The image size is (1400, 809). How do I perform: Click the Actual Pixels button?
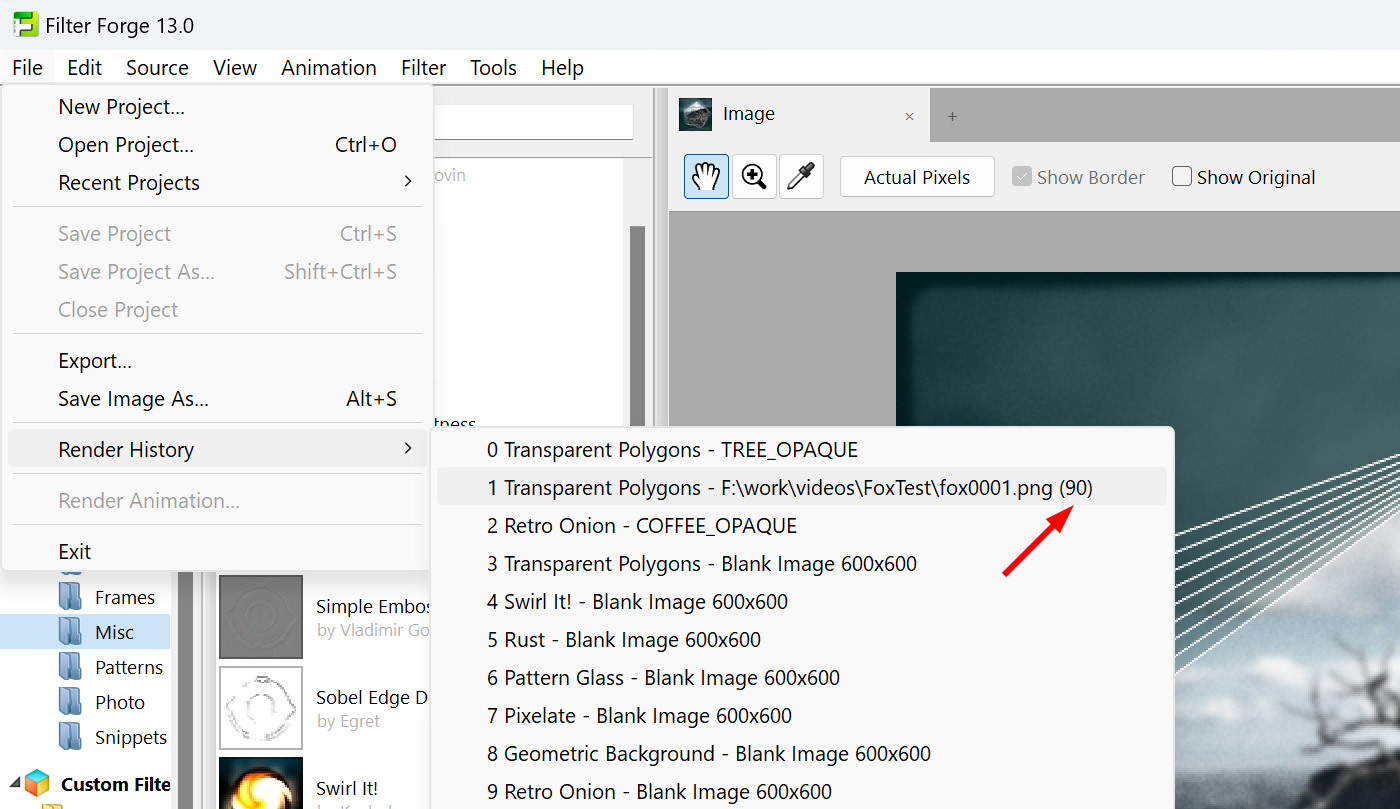917,177
